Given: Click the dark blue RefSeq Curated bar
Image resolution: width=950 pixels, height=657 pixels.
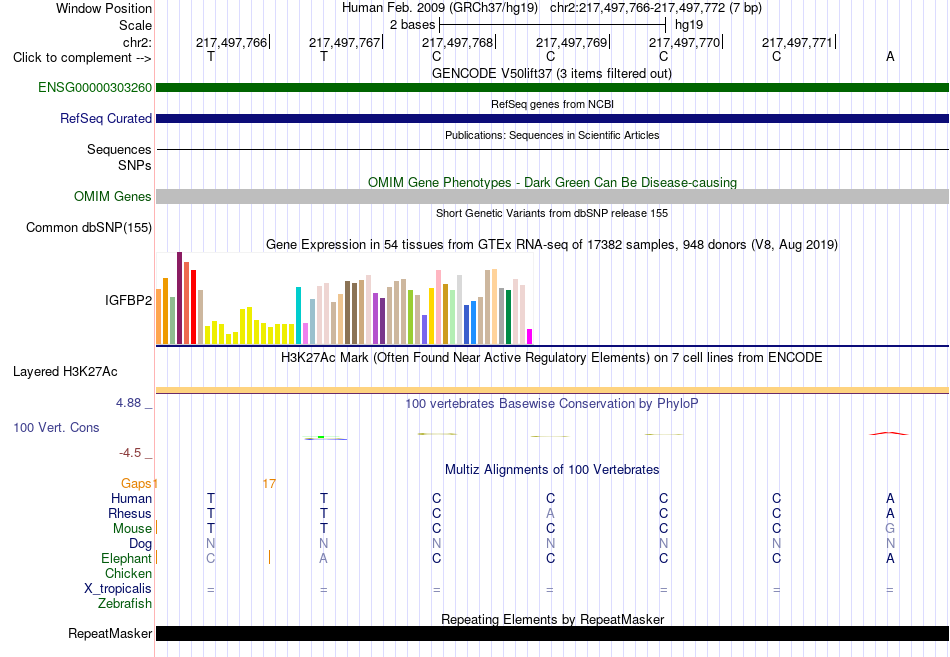Looking at the screenshot, I should 552,119.
